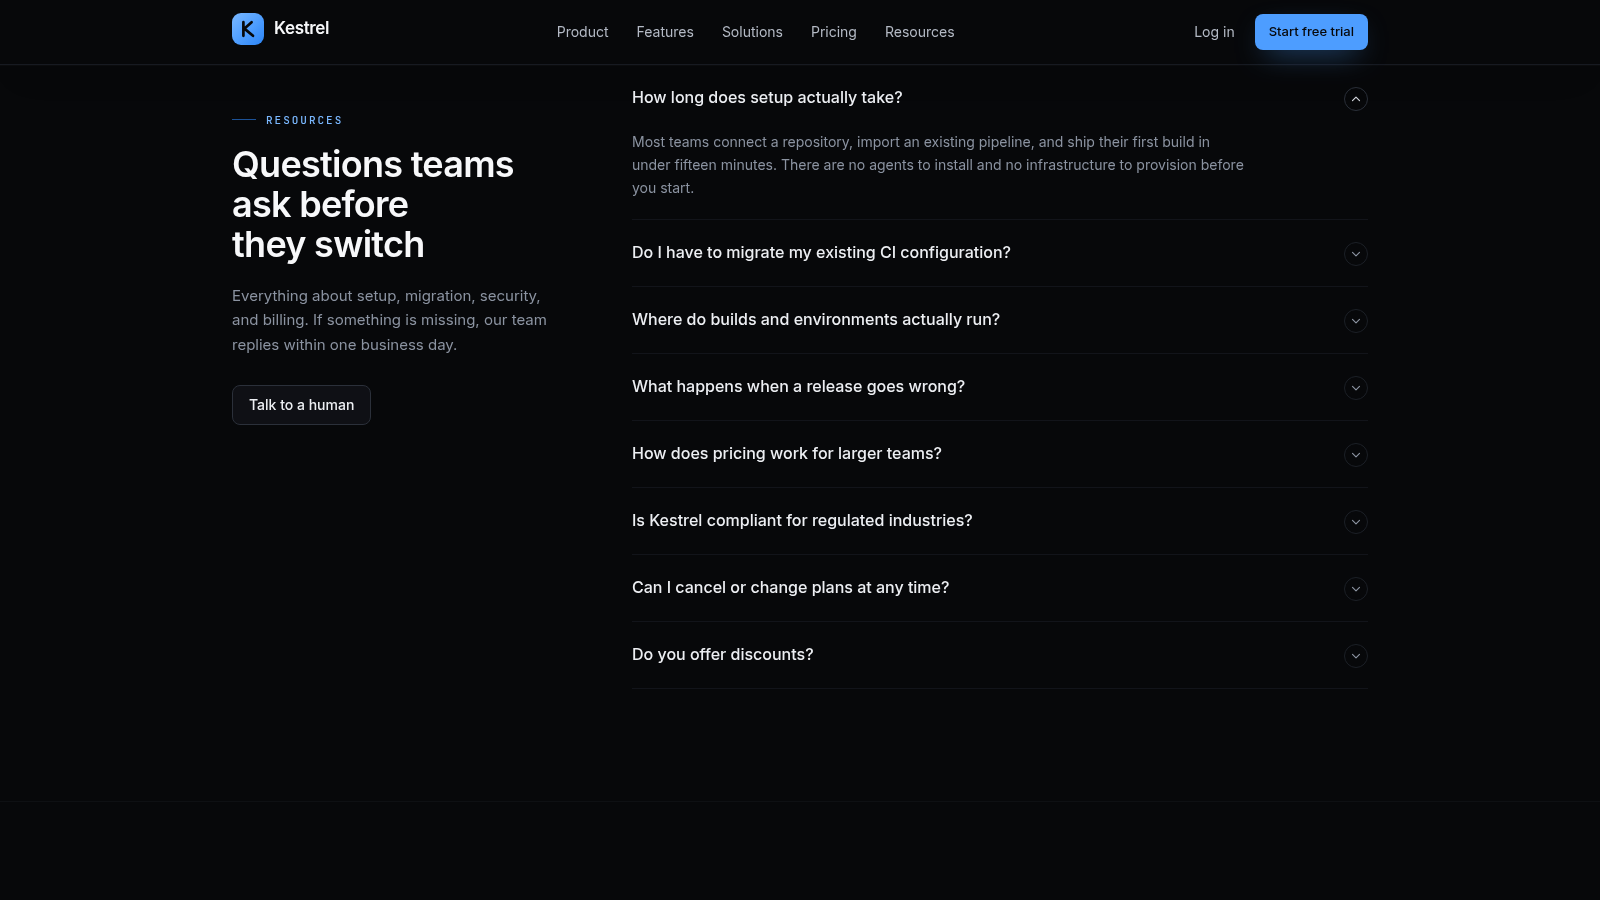Select question 'Do you offer discounts?'
The image size is (1600, 900).
click(722, 655)
